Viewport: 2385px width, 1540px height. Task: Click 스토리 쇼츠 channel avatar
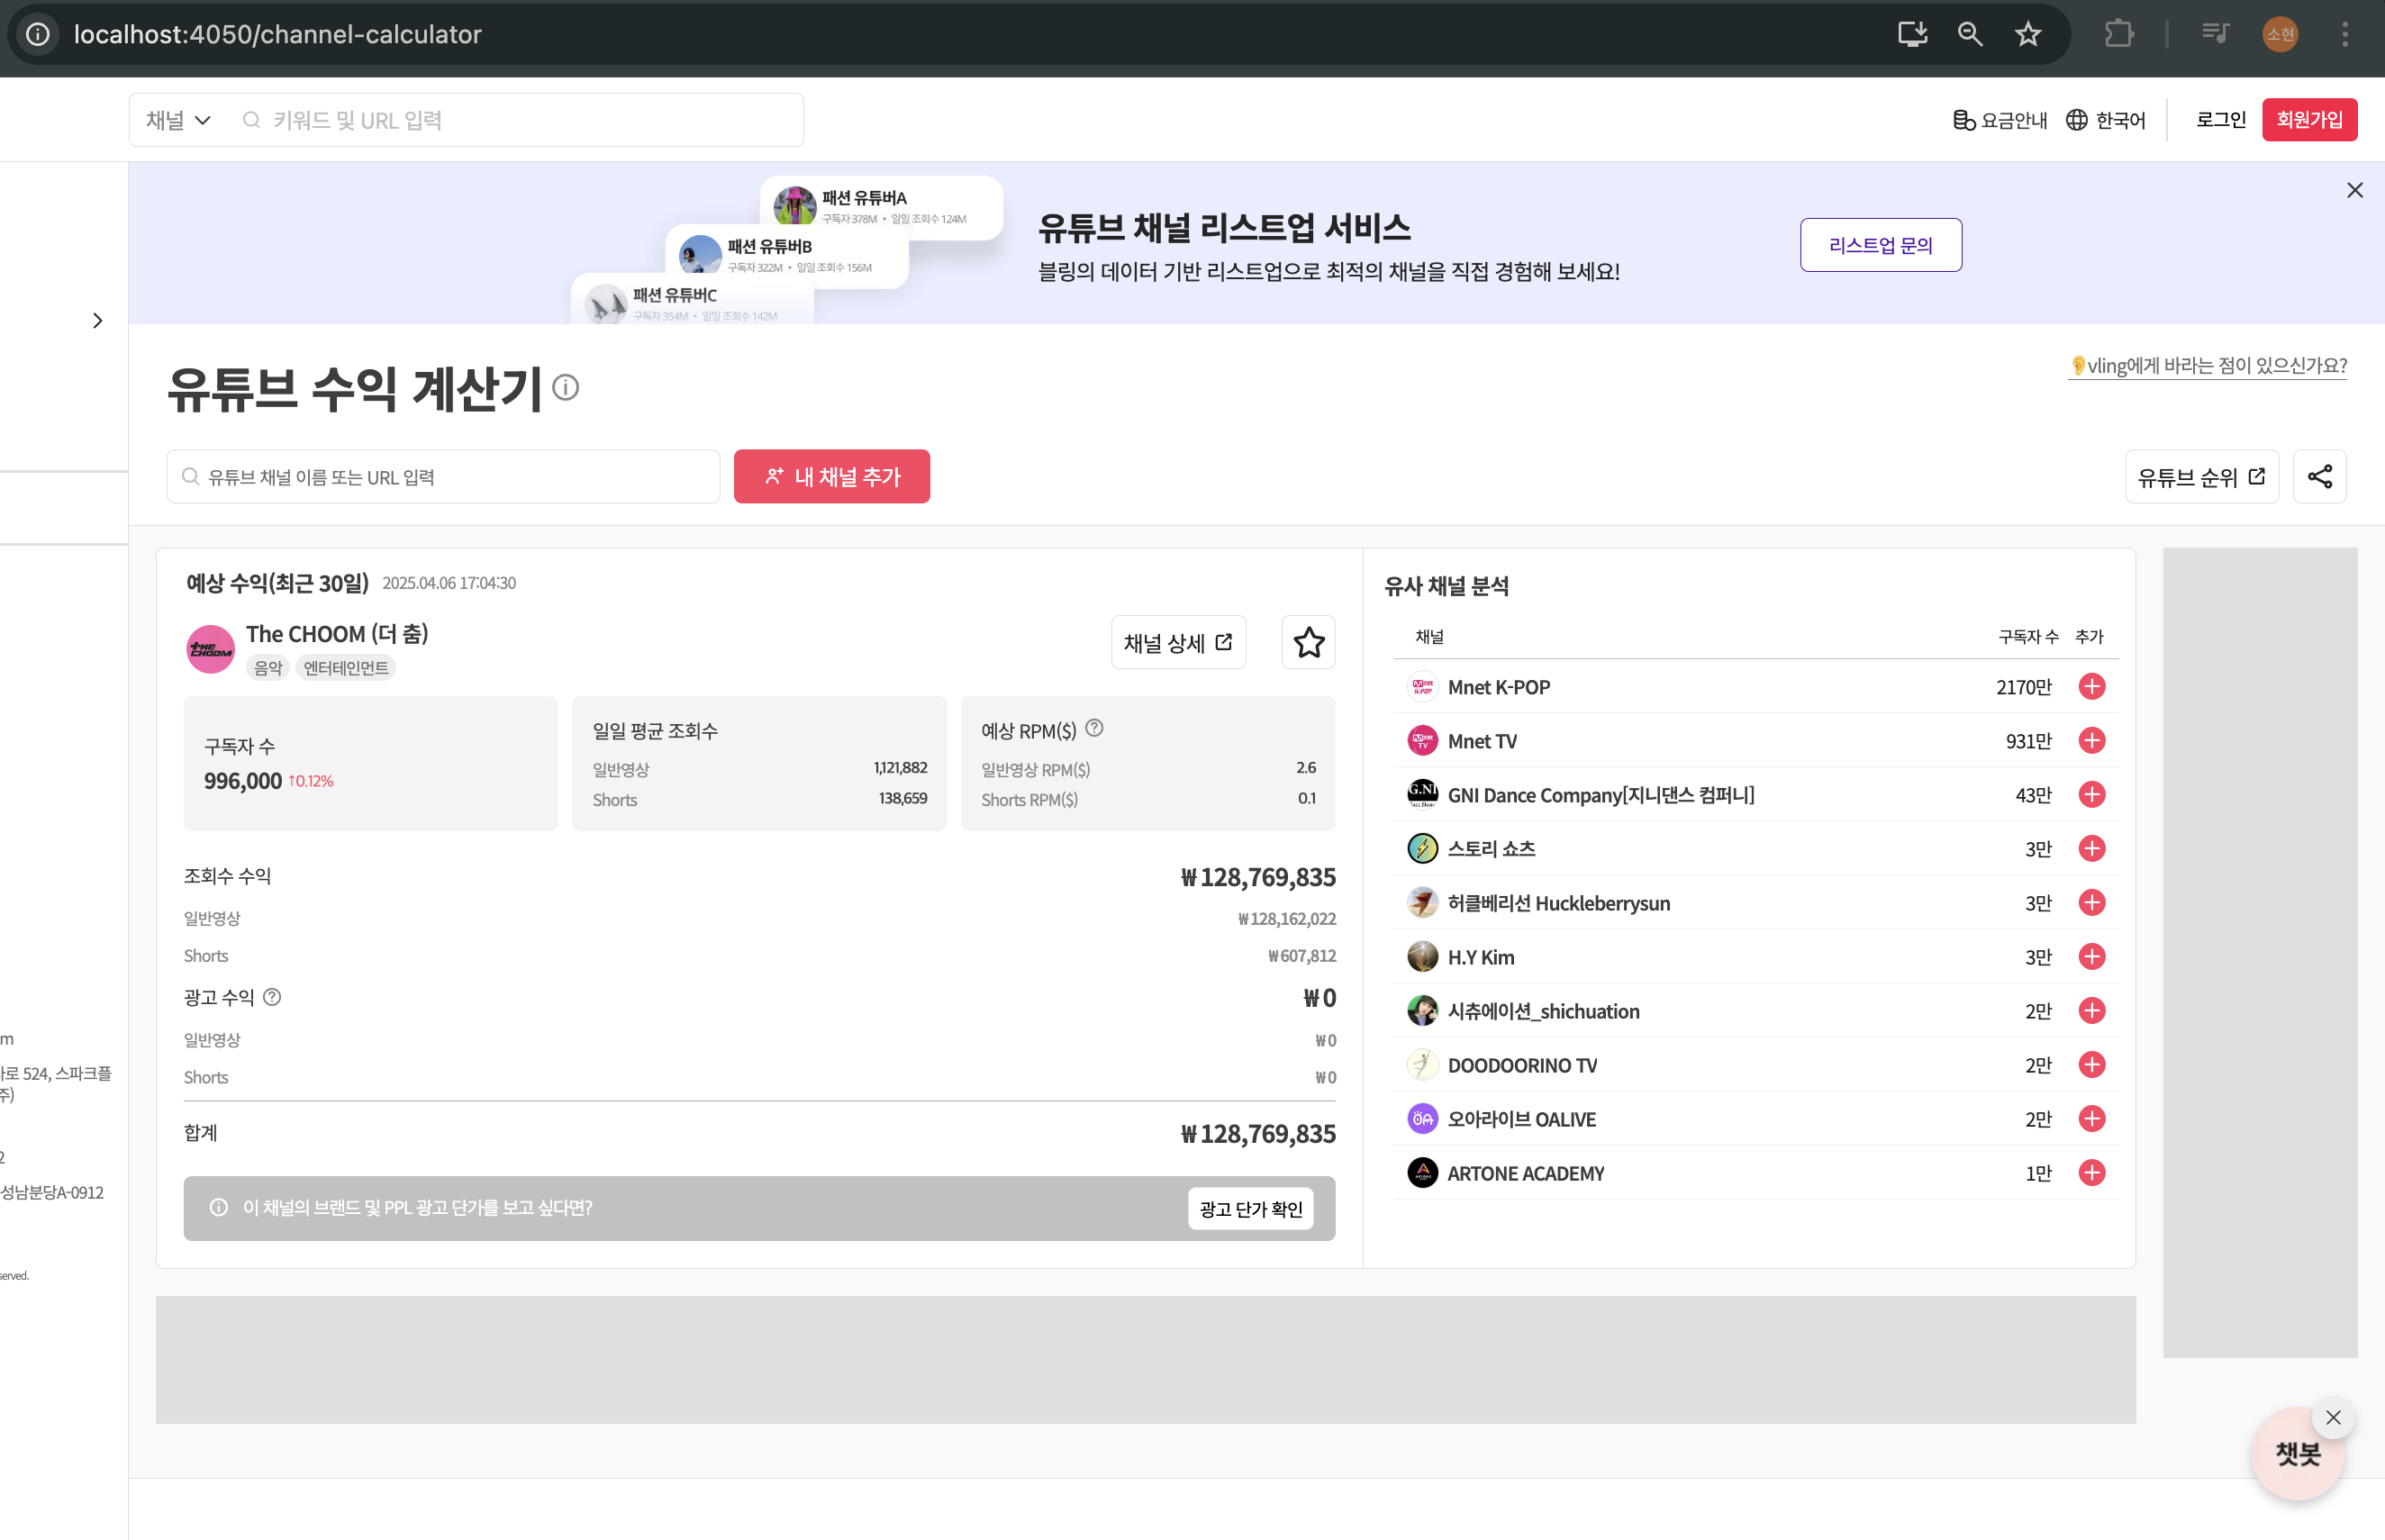[x=1422, y=849]
